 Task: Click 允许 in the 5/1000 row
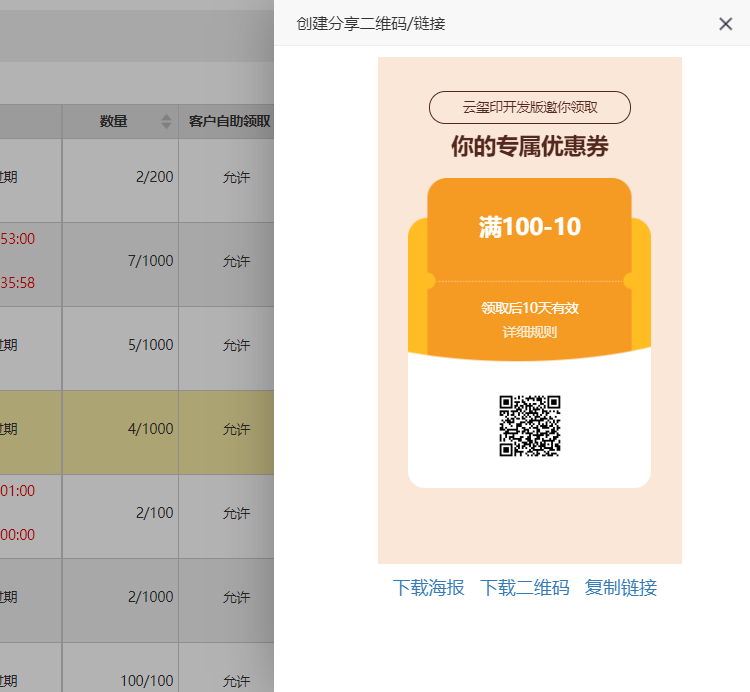tap(236, 345)
